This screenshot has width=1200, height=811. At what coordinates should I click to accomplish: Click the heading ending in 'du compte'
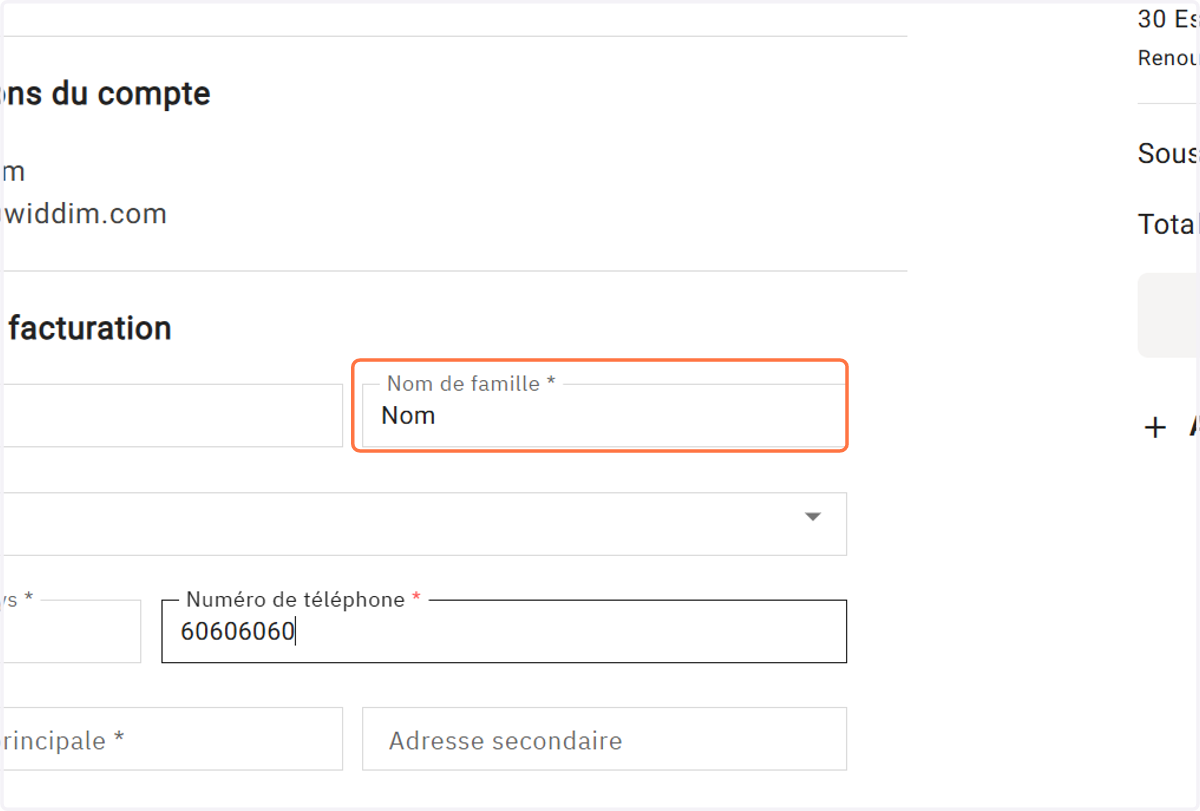click(x=106, y=94)
